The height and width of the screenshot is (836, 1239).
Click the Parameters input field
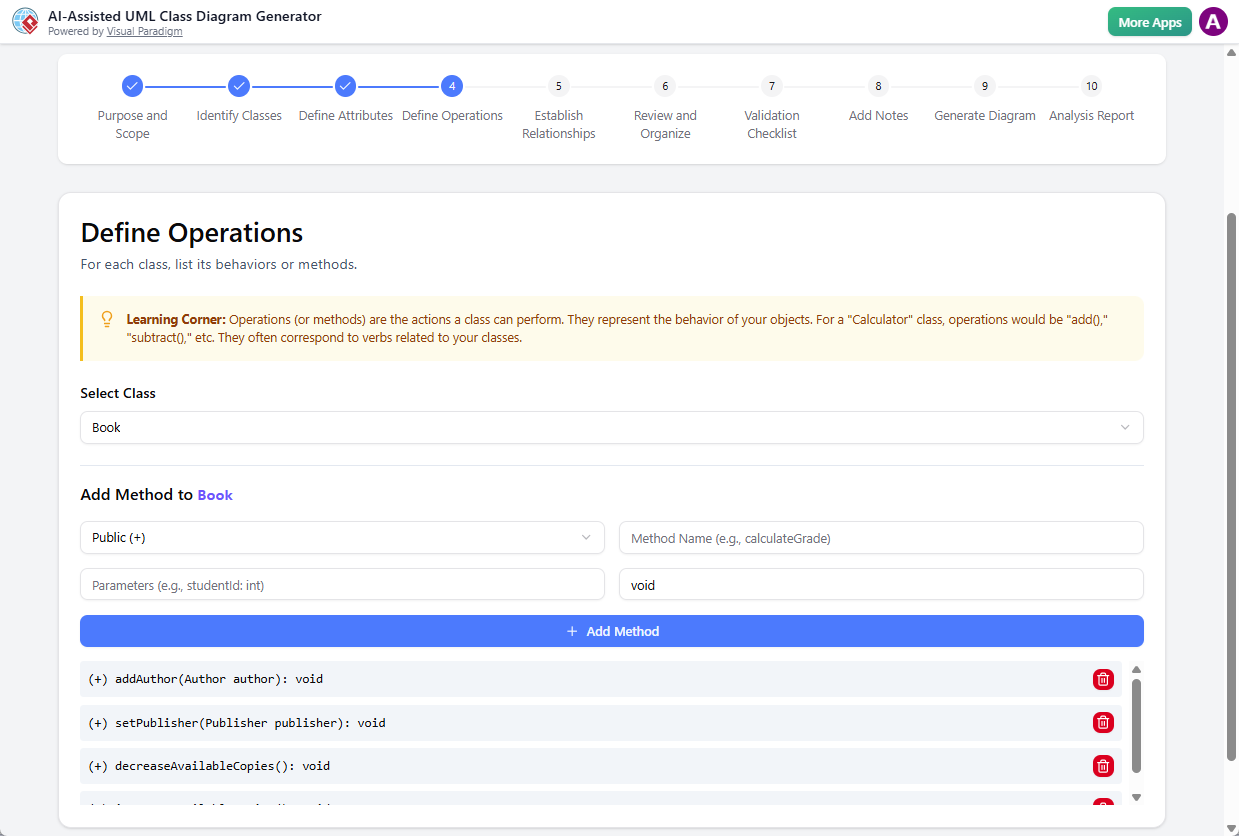pyautogui.click(x=342, y=585)
